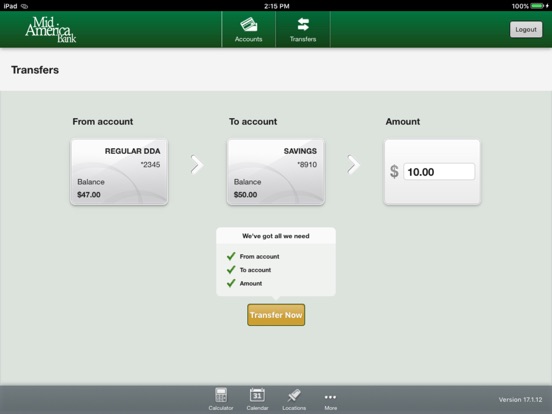Open the Calendar tool
Image resolution: width=552 pixels, height=414 pixels.
[257, 399]
